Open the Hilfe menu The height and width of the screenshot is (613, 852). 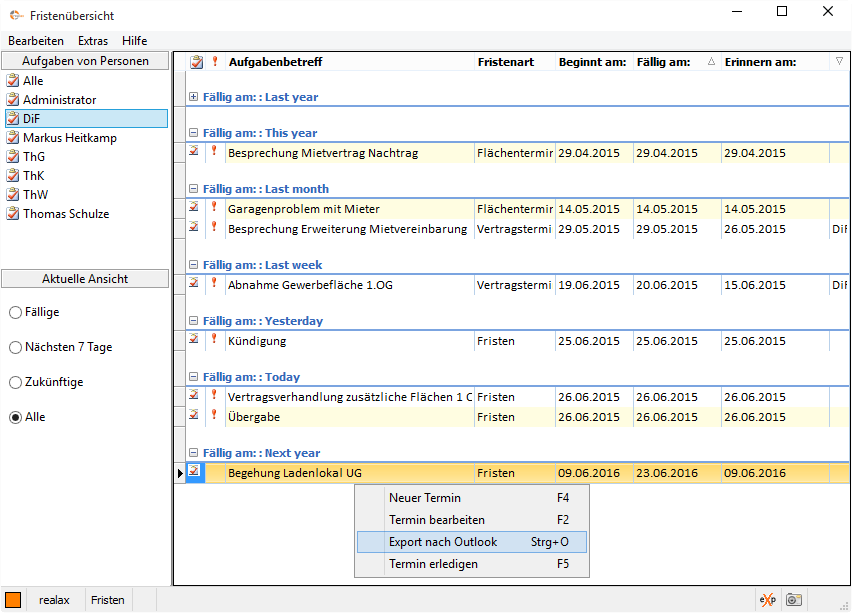[135, 41]
